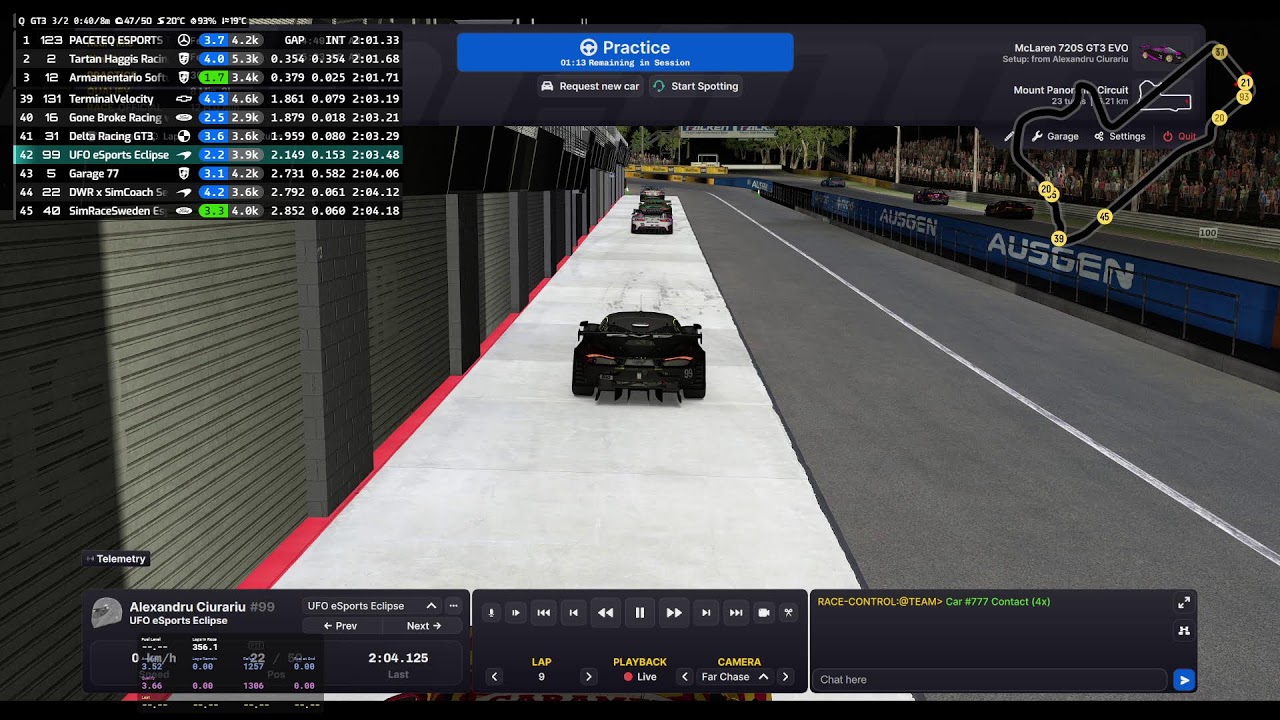Step one frame forward in replay

706,613
